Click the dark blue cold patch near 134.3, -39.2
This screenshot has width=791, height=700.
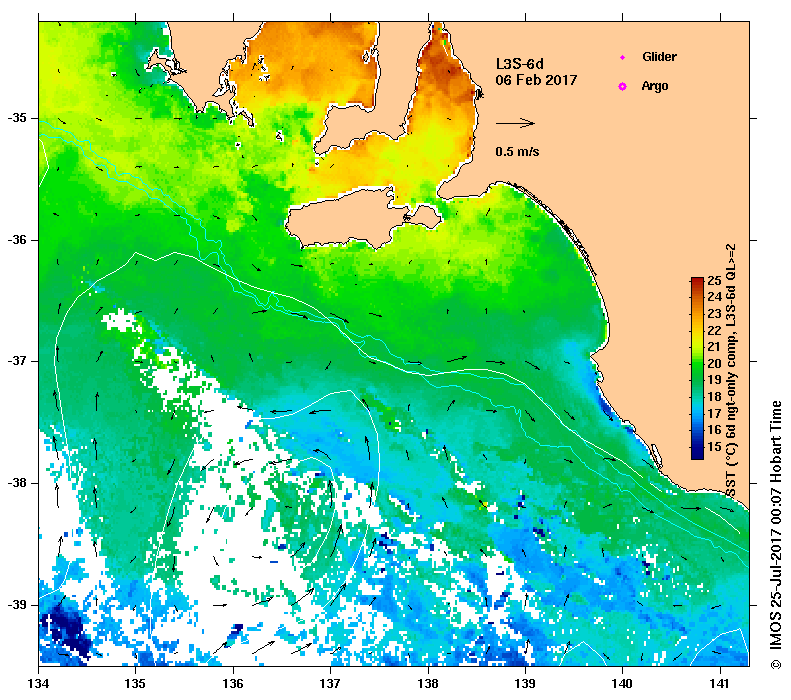(68, 630)
